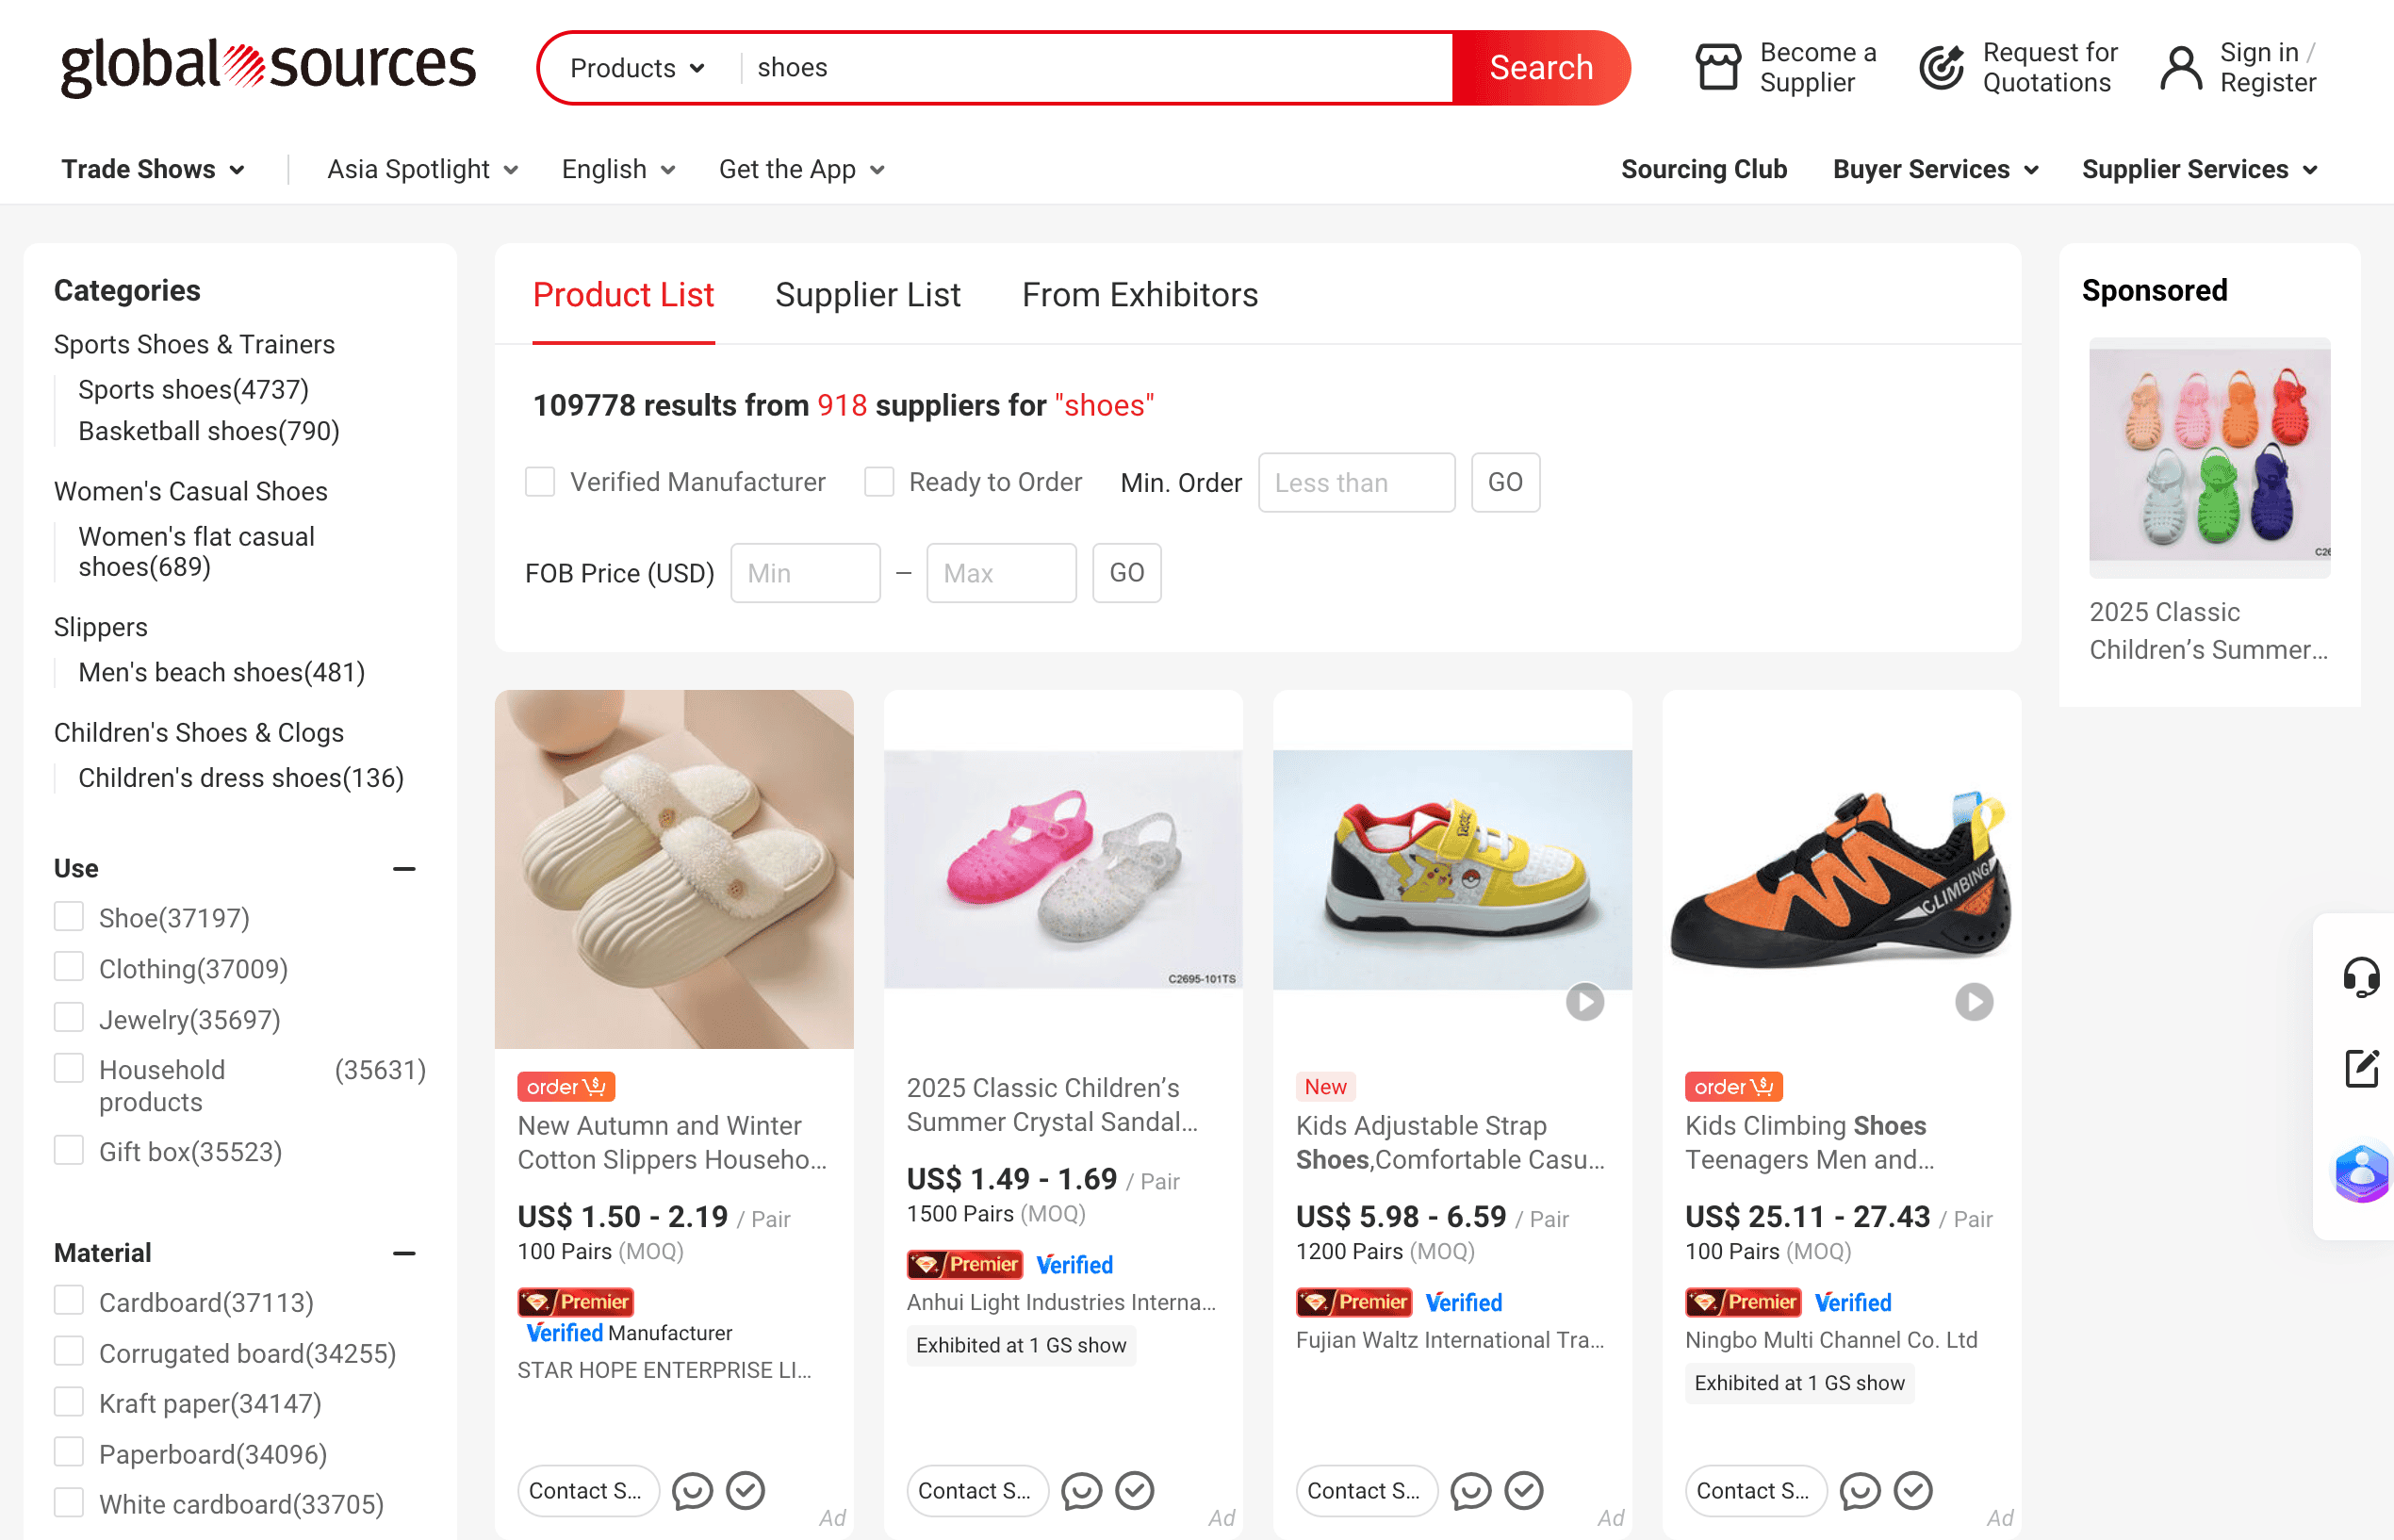Collapse the Use filter section
The image size is (2394, 1540).
[x=404, y=869]
